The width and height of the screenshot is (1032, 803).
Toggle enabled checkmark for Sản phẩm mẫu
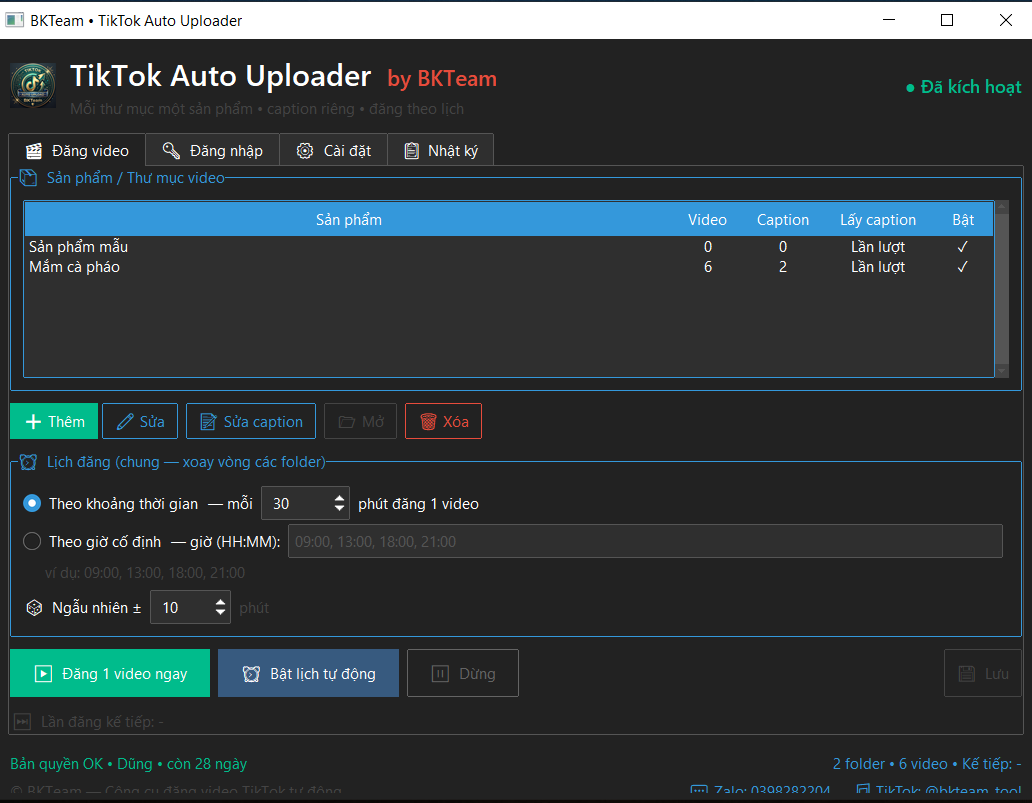962,247
